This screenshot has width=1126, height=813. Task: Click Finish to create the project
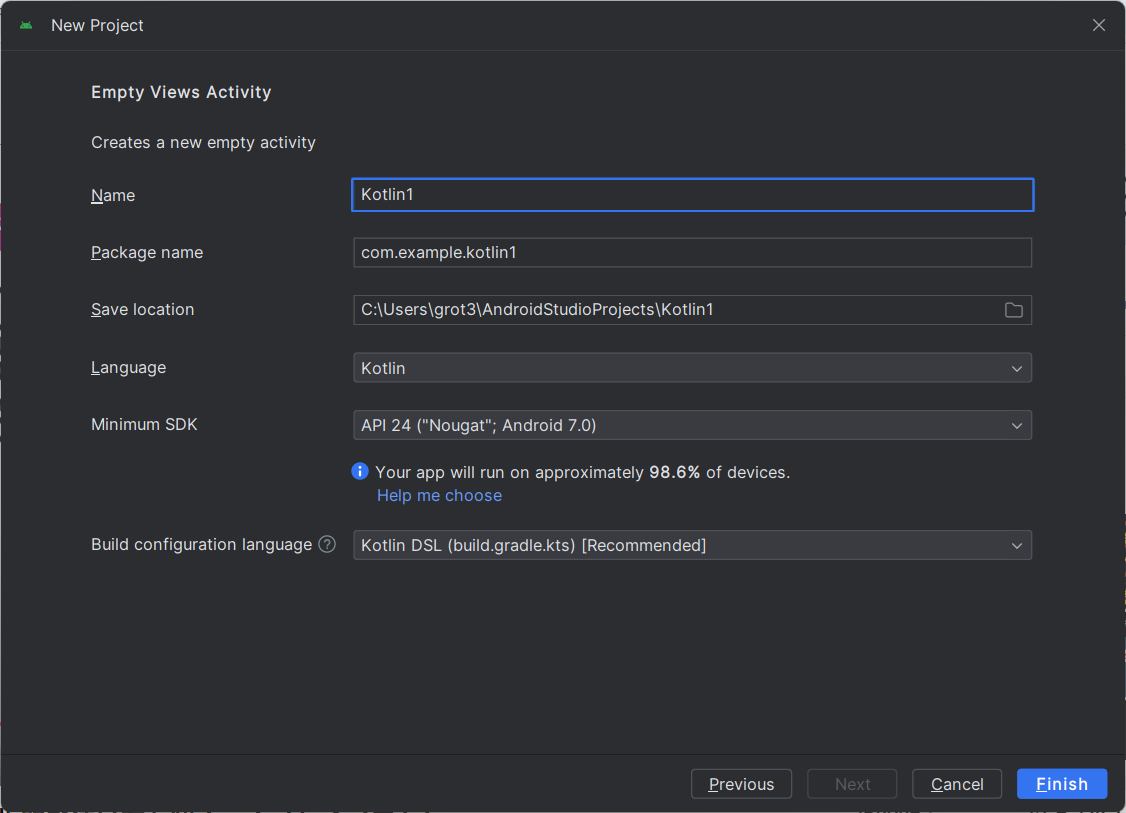tap(1061, 784)
